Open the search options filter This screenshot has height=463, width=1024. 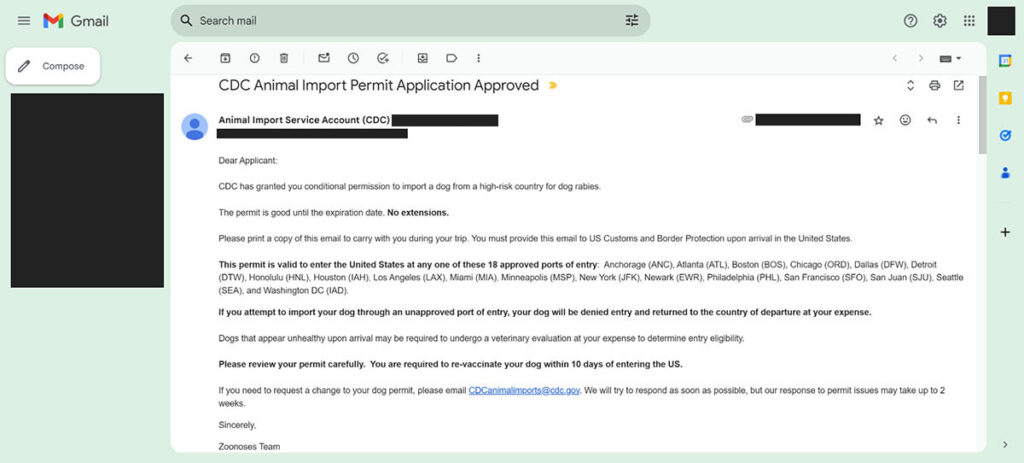631,21
